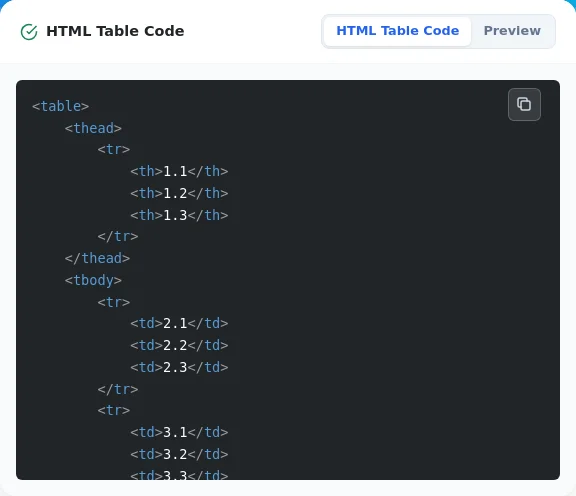Click the <td>3.1</td> code line
This screenshot has height=496, width=576.
(x=179, y=432)
